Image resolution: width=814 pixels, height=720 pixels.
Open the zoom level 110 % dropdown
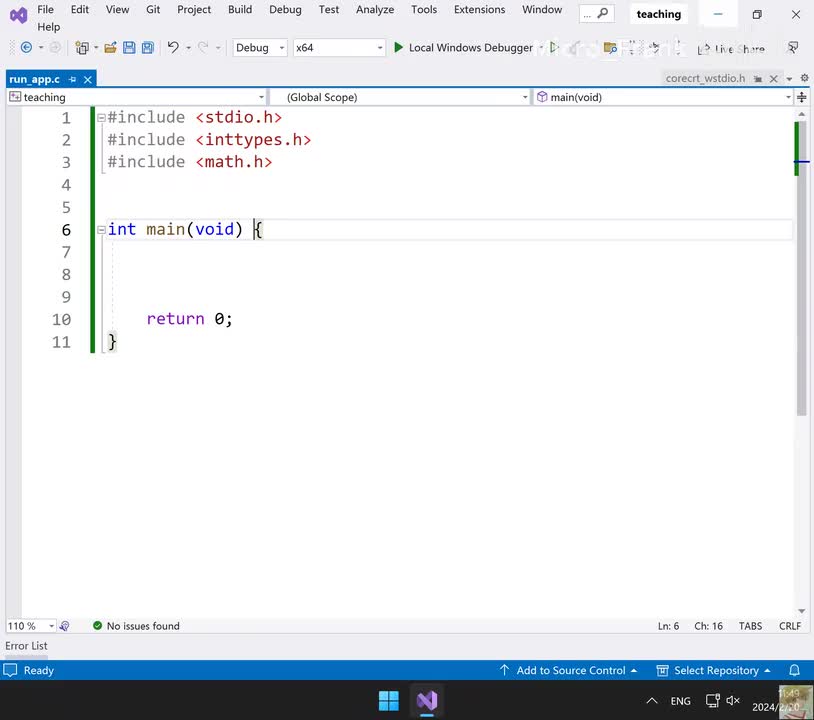coord(50,626)
